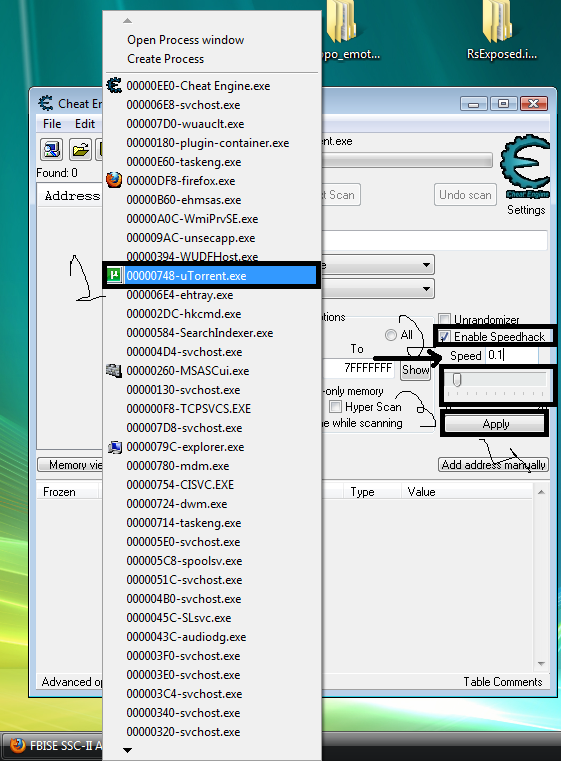The image size is (561, 761).
Task: Click the Show button
Action: pos(415,370)
